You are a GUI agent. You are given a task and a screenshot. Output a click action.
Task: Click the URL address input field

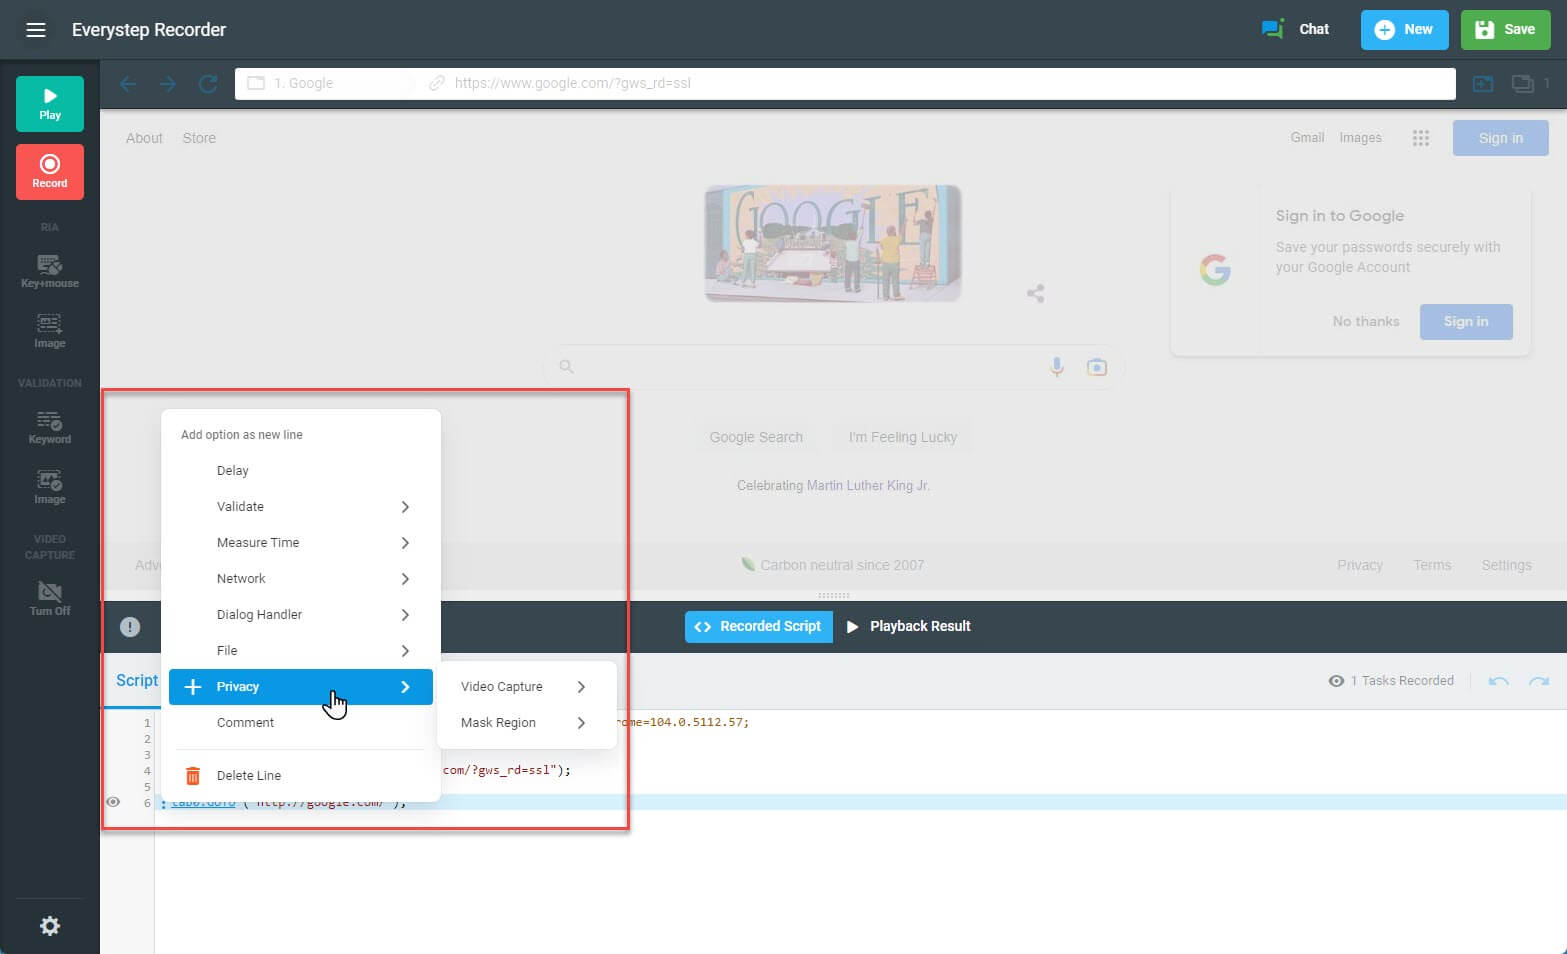[x=940, y=84]
